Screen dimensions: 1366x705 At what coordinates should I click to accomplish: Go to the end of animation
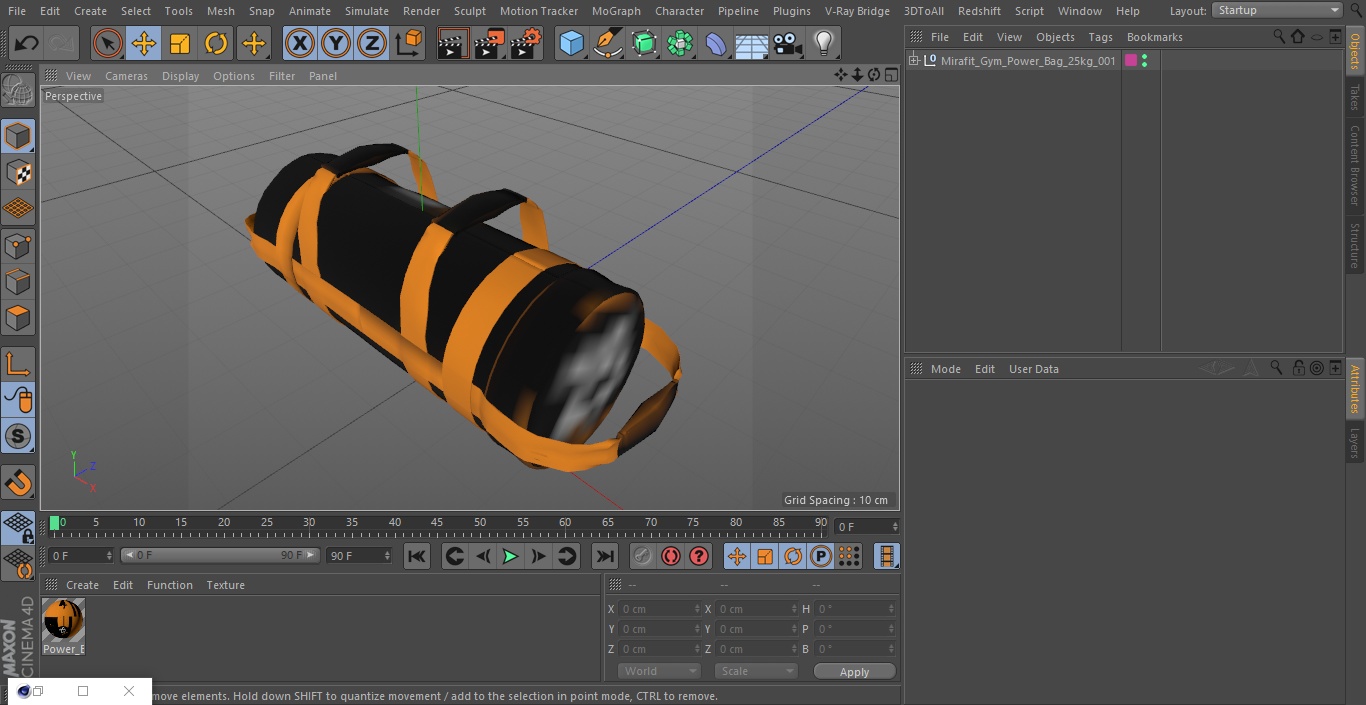pos(605,556)
